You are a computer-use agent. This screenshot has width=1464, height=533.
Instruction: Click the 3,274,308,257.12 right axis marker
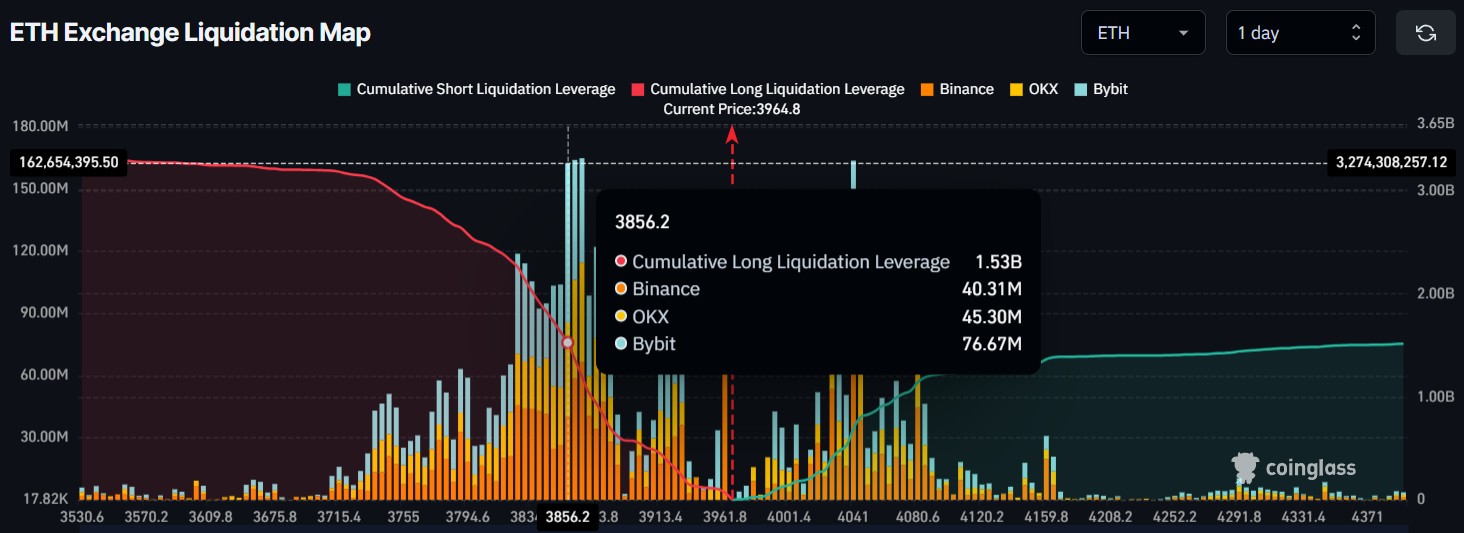(1391, 162)
